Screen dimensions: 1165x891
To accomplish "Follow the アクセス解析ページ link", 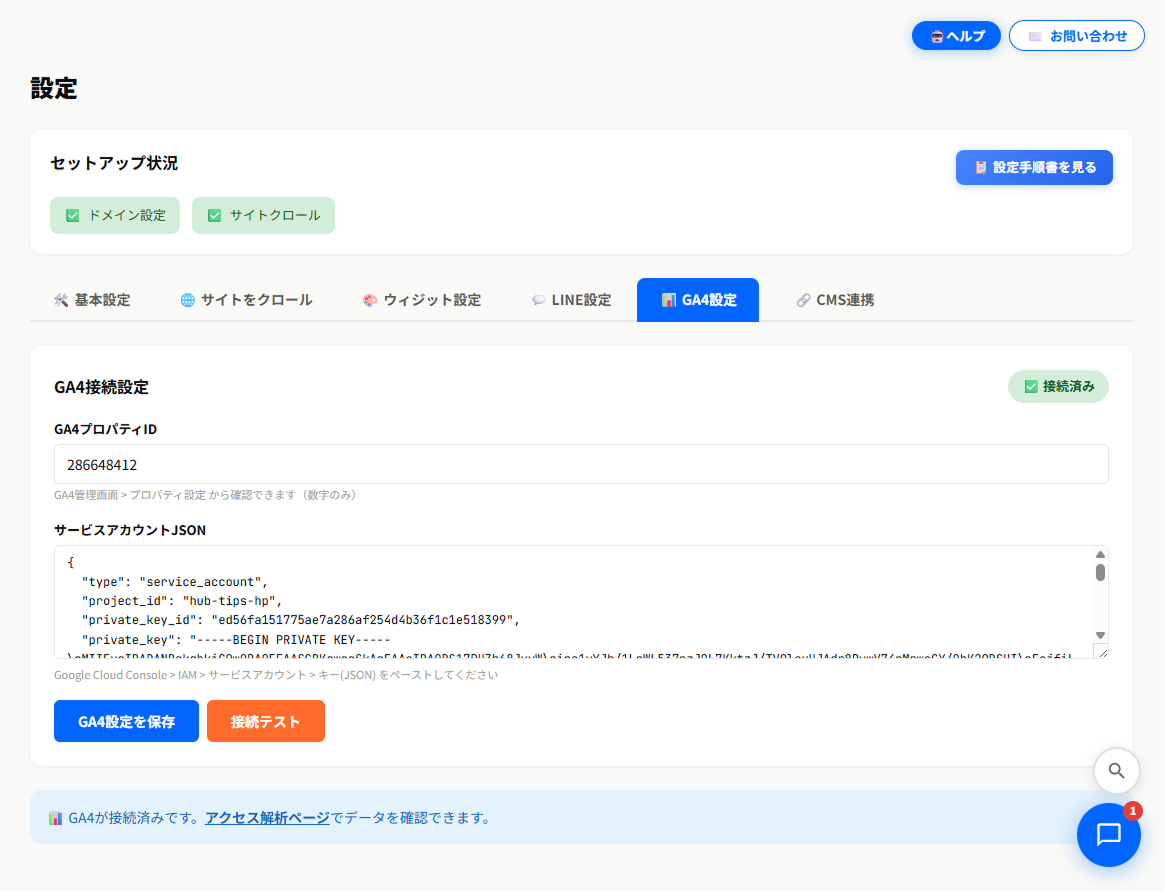I will pos(267,818).
